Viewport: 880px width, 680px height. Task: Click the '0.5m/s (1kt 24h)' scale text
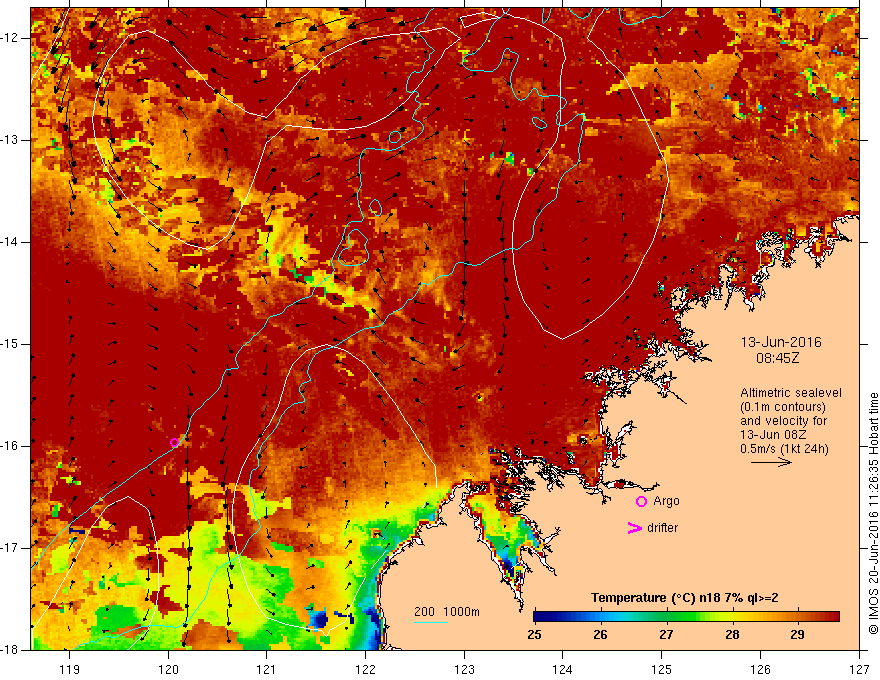click(784, 449)
